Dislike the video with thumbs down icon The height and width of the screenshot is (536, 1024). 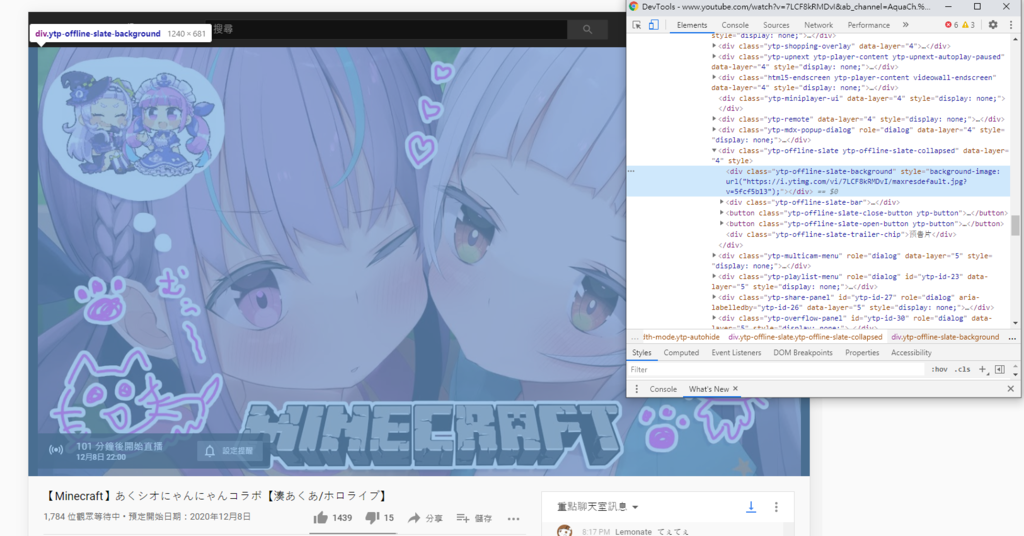[372, 518]
